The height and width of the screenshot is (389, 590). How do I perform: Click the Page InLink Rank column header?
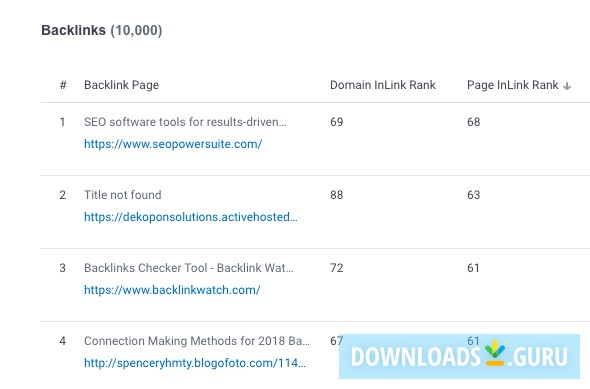(x=512, y=85)
